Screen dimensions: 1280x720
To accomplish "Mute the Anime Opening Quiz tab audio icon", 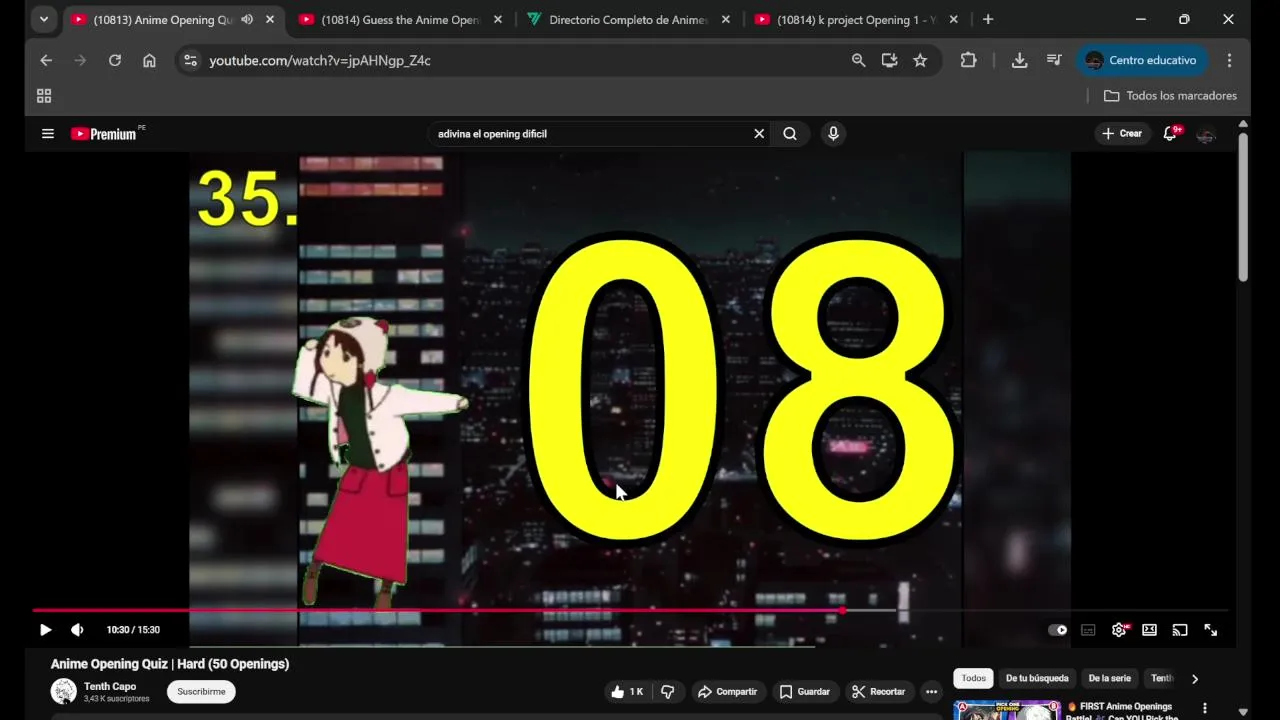I will (x=247, y=19).
